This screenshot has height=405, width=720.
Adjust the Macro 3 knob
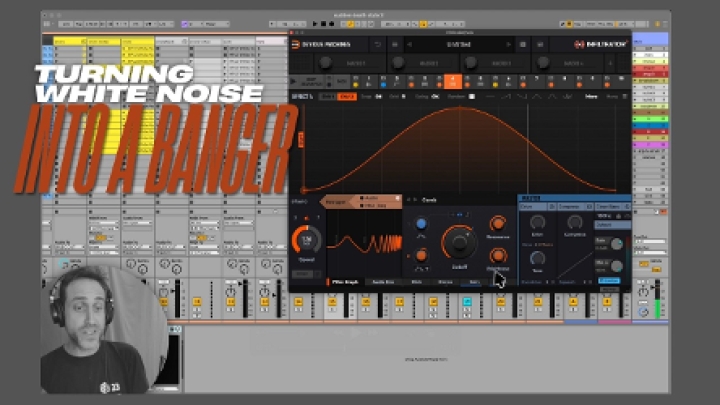pos(470,63)
